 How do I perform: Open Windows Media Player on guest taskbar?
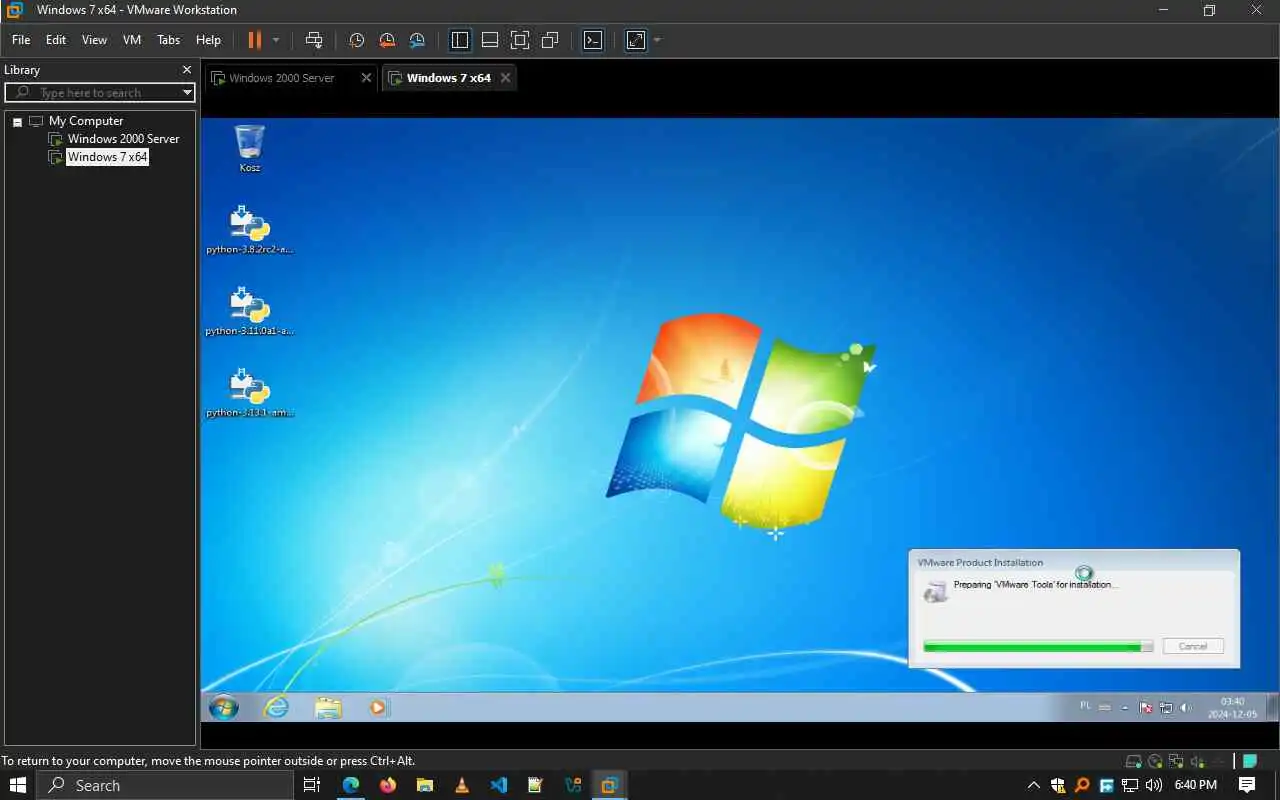(378, 707)
